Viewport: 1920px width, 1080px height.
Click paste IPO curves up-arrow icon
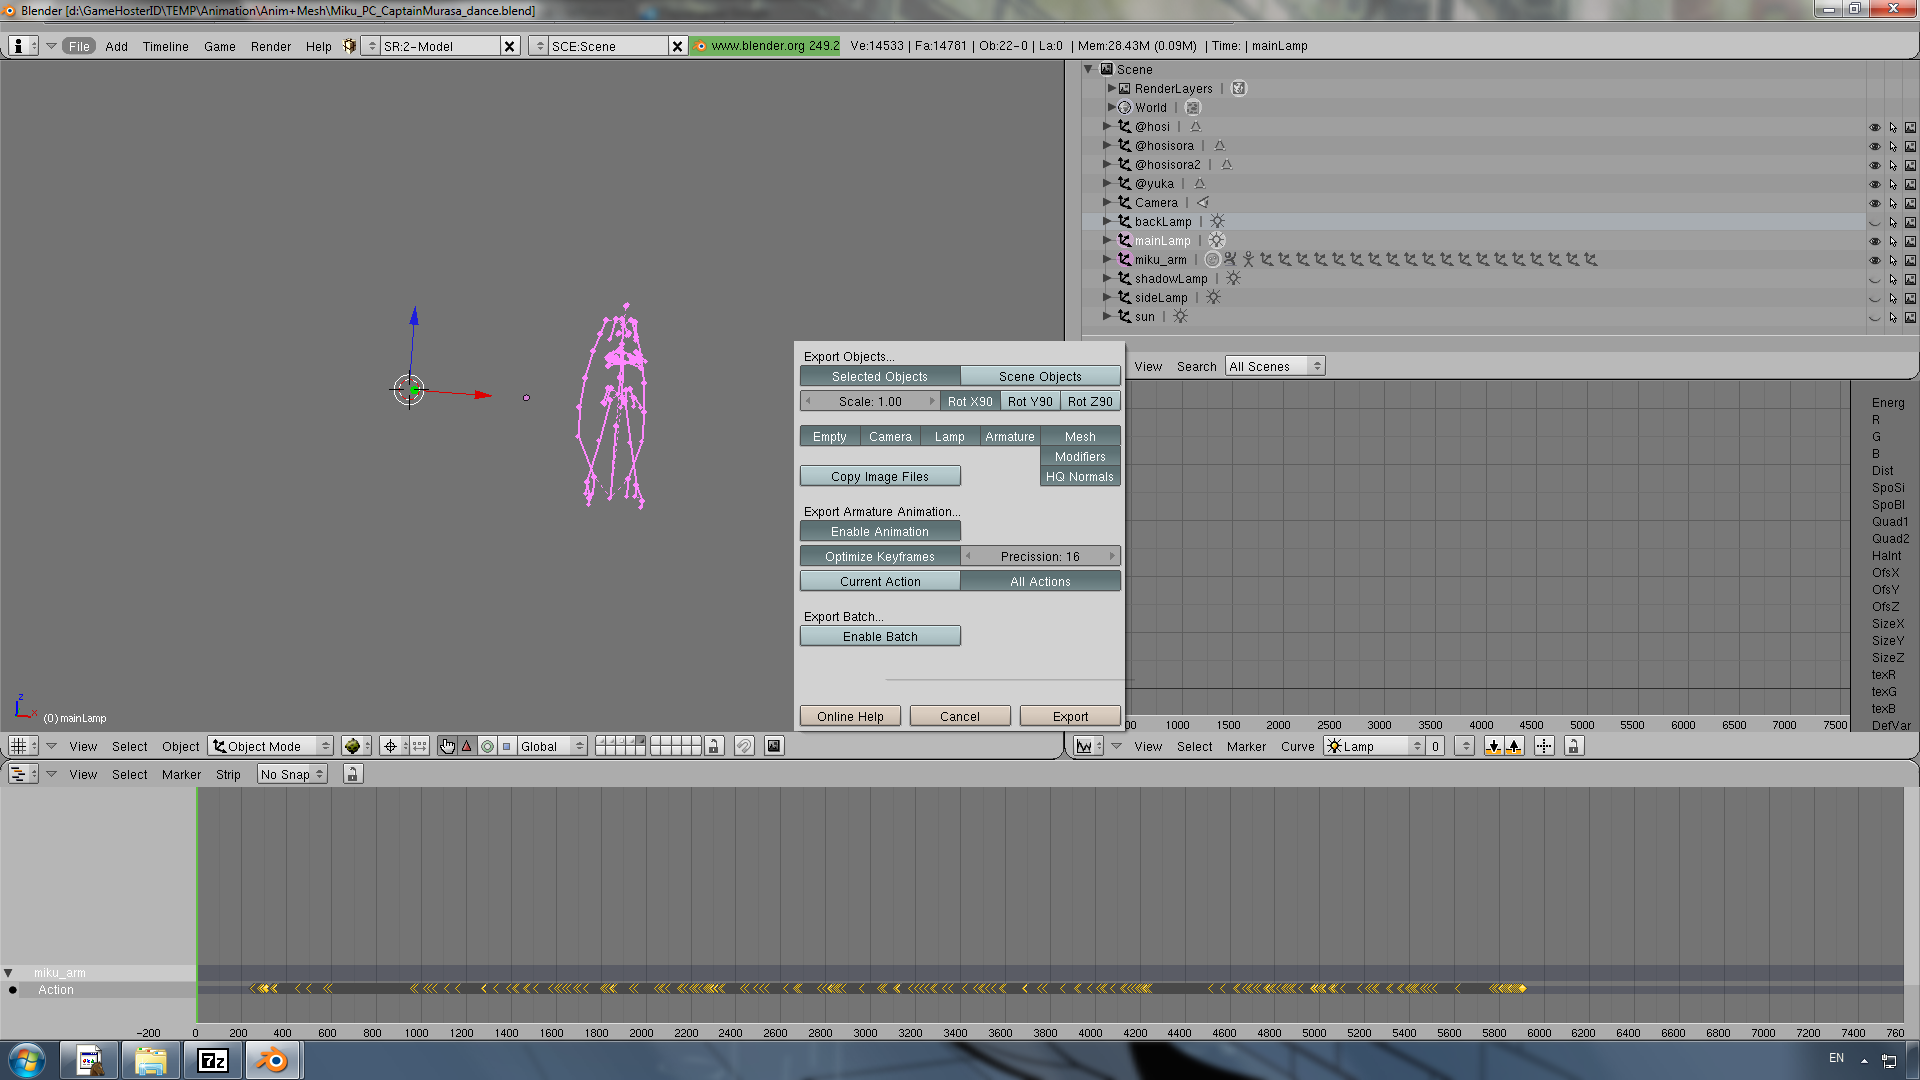click(x=1514, y=746)
